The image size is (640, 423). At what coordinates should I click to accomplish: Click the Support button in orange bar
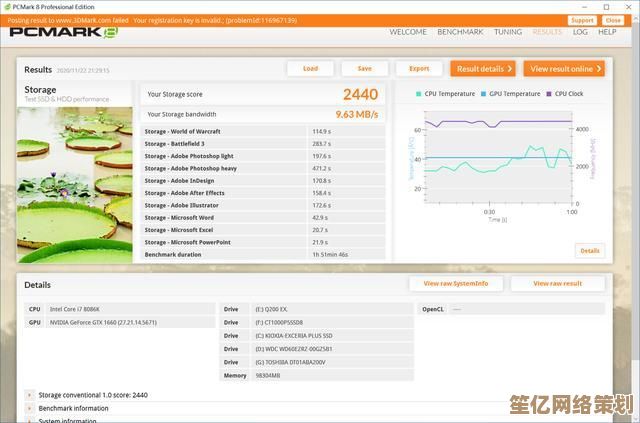coord(582,20)
